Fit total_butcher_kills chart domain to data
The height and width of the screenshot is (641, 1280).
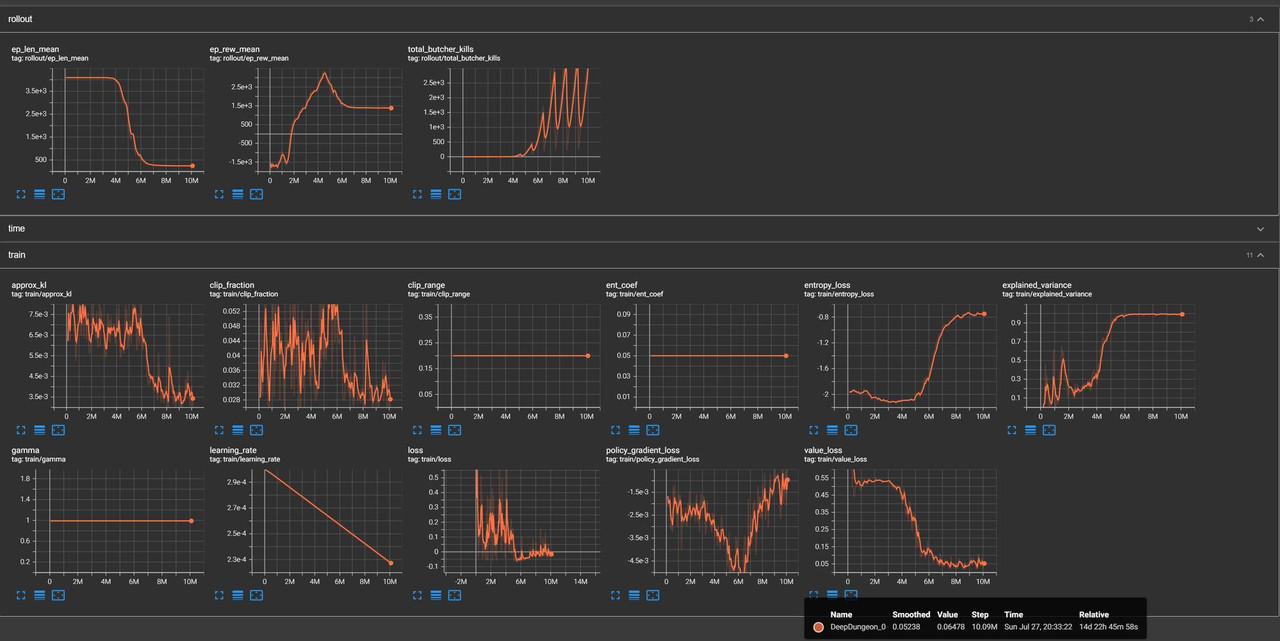(455, 194)
